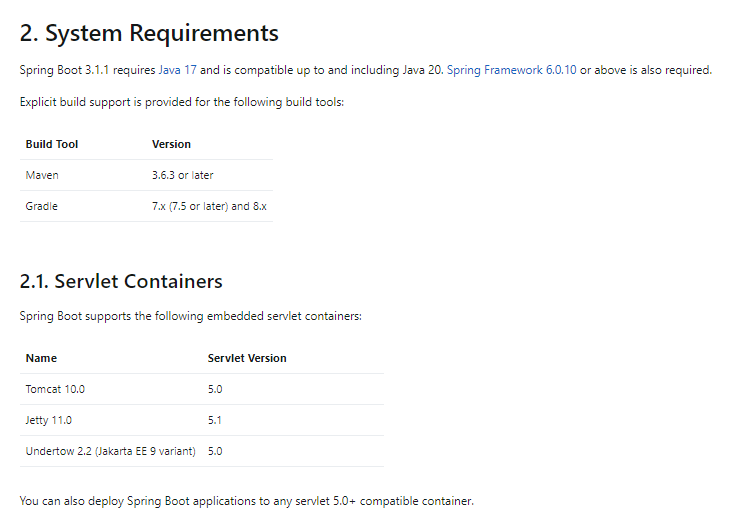Screen dimensions: 733x527
Task: Click the System Requirements heading
Action: (x=149, y=33)
